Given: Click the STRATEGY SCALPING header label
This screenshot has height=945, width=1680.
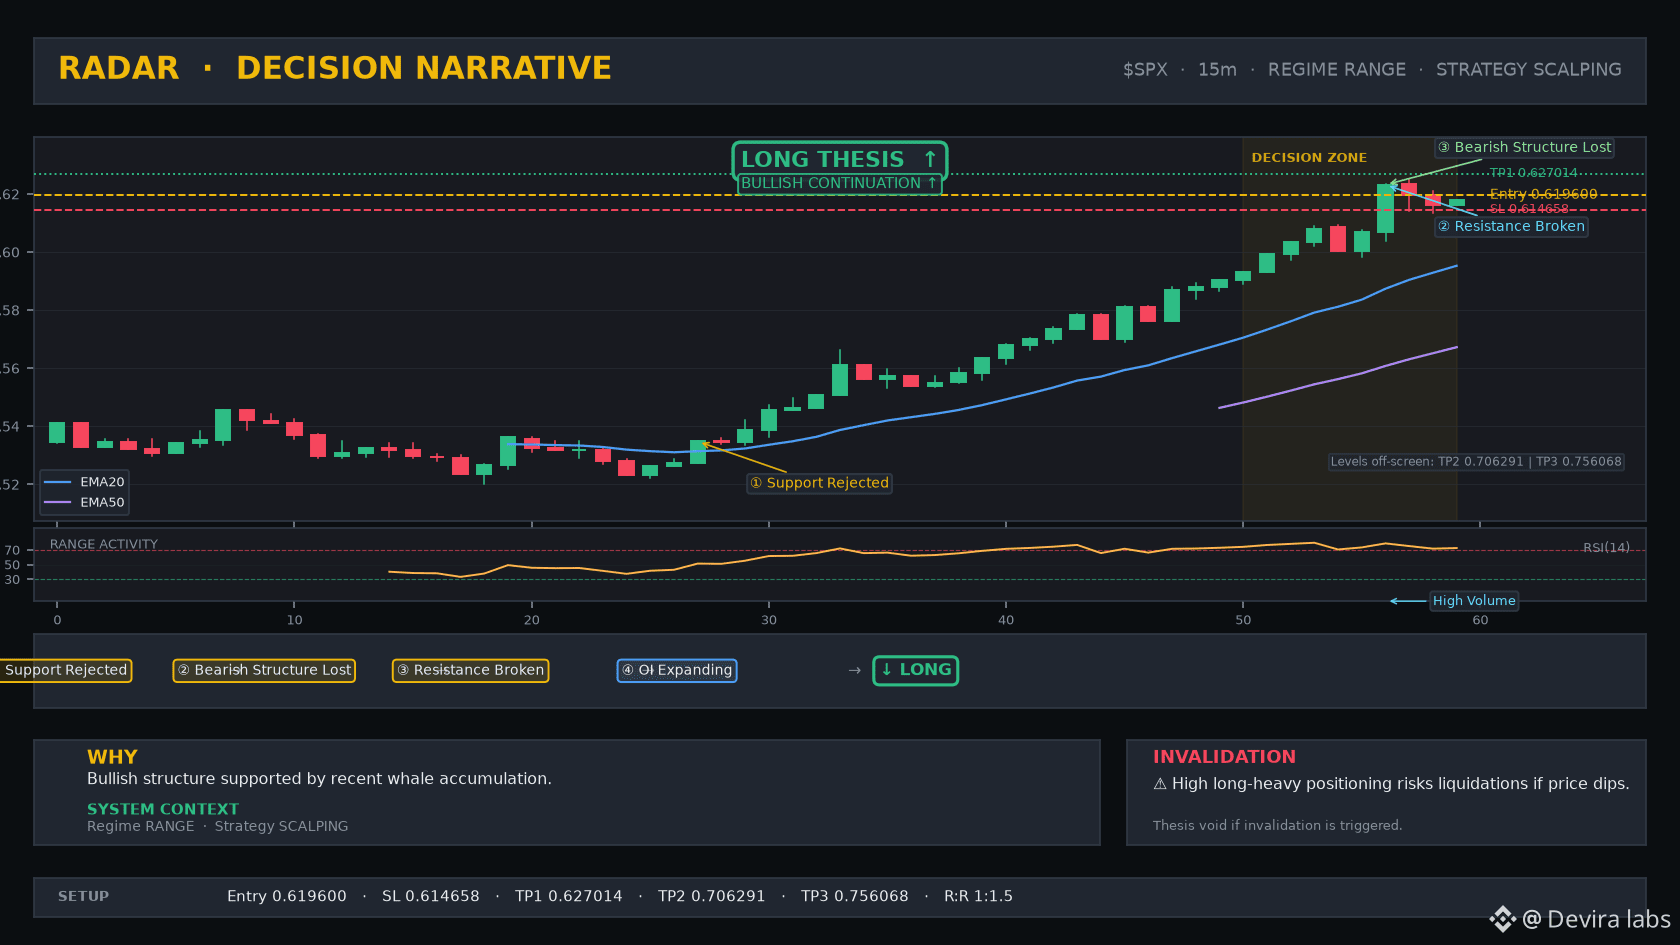Looking at the screenshot, I should click(1529, 69).
